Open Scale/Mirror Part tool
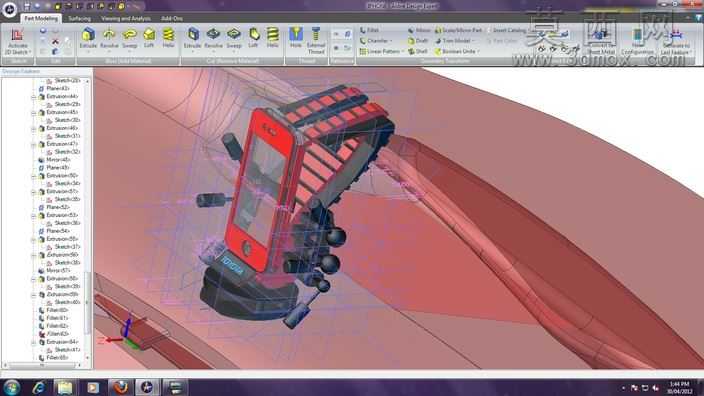 (x=458, y=30)
